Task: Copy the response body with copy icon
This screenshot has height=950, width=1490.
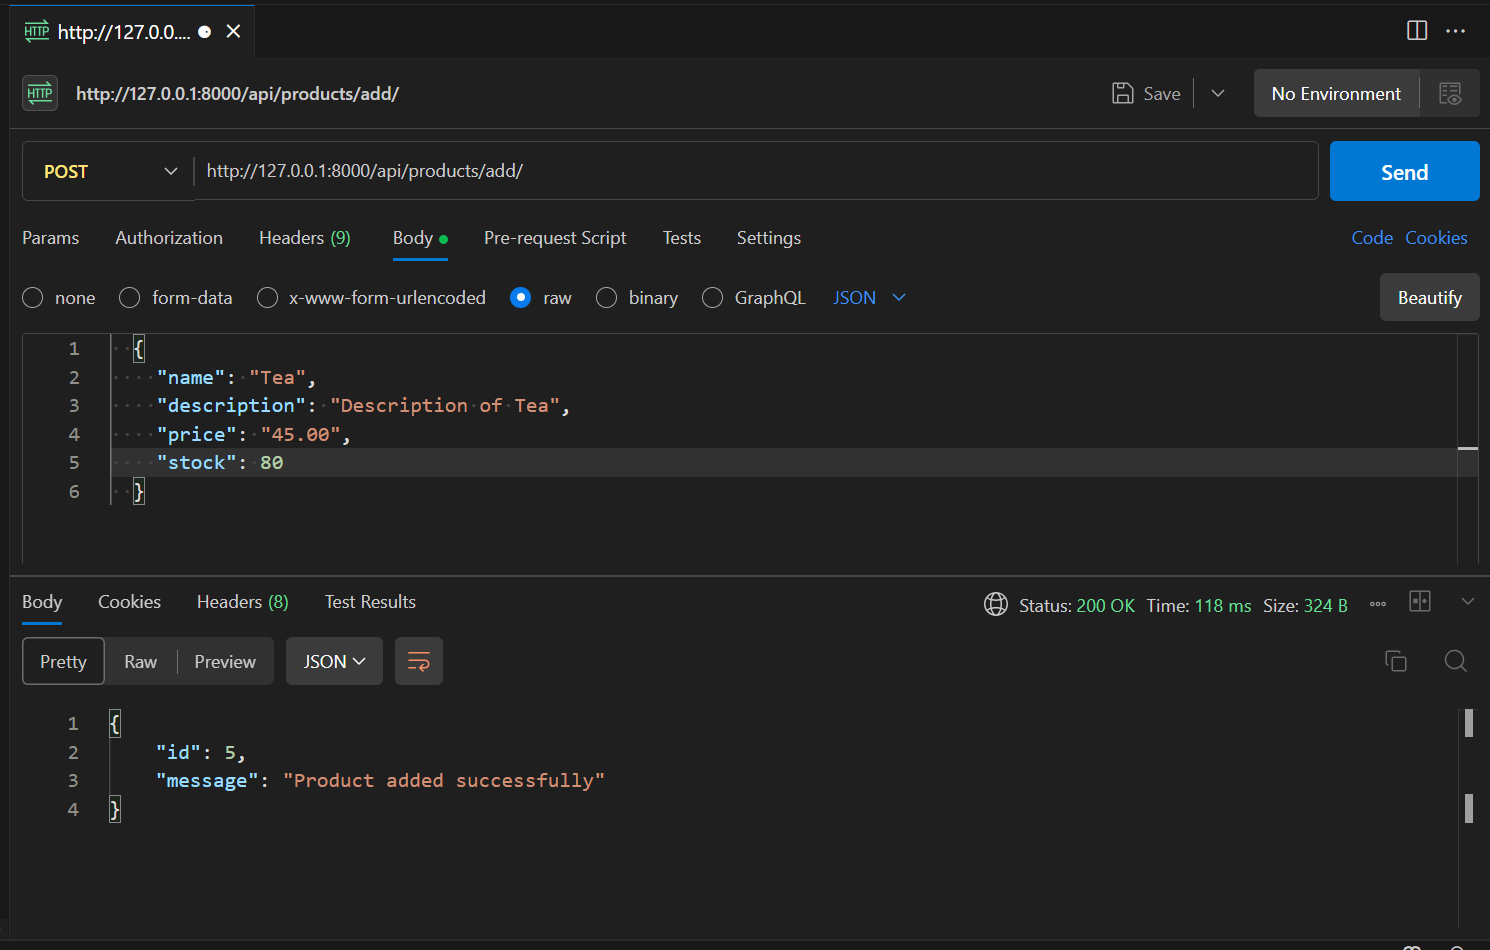Action: click(x=1396, y=661)
